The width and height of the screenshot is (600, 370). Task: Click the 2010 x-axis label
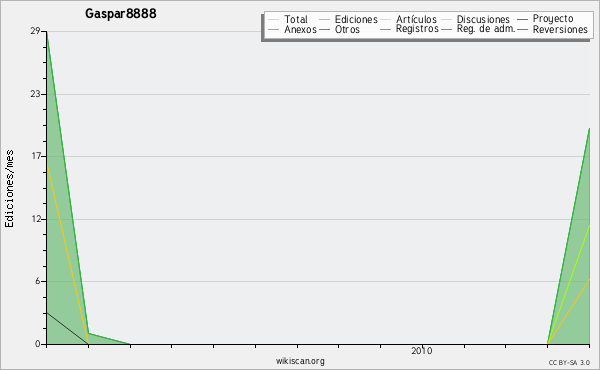(x=422, y=350)
